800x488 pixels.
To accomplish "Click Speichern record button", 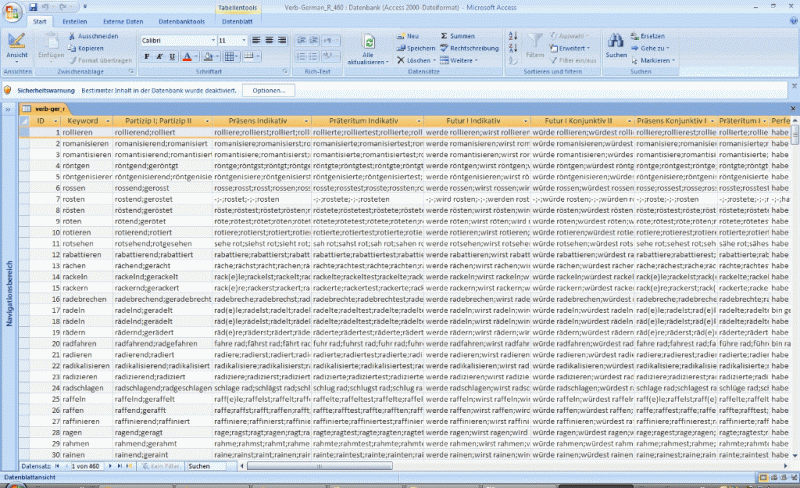I will point(416,48).
